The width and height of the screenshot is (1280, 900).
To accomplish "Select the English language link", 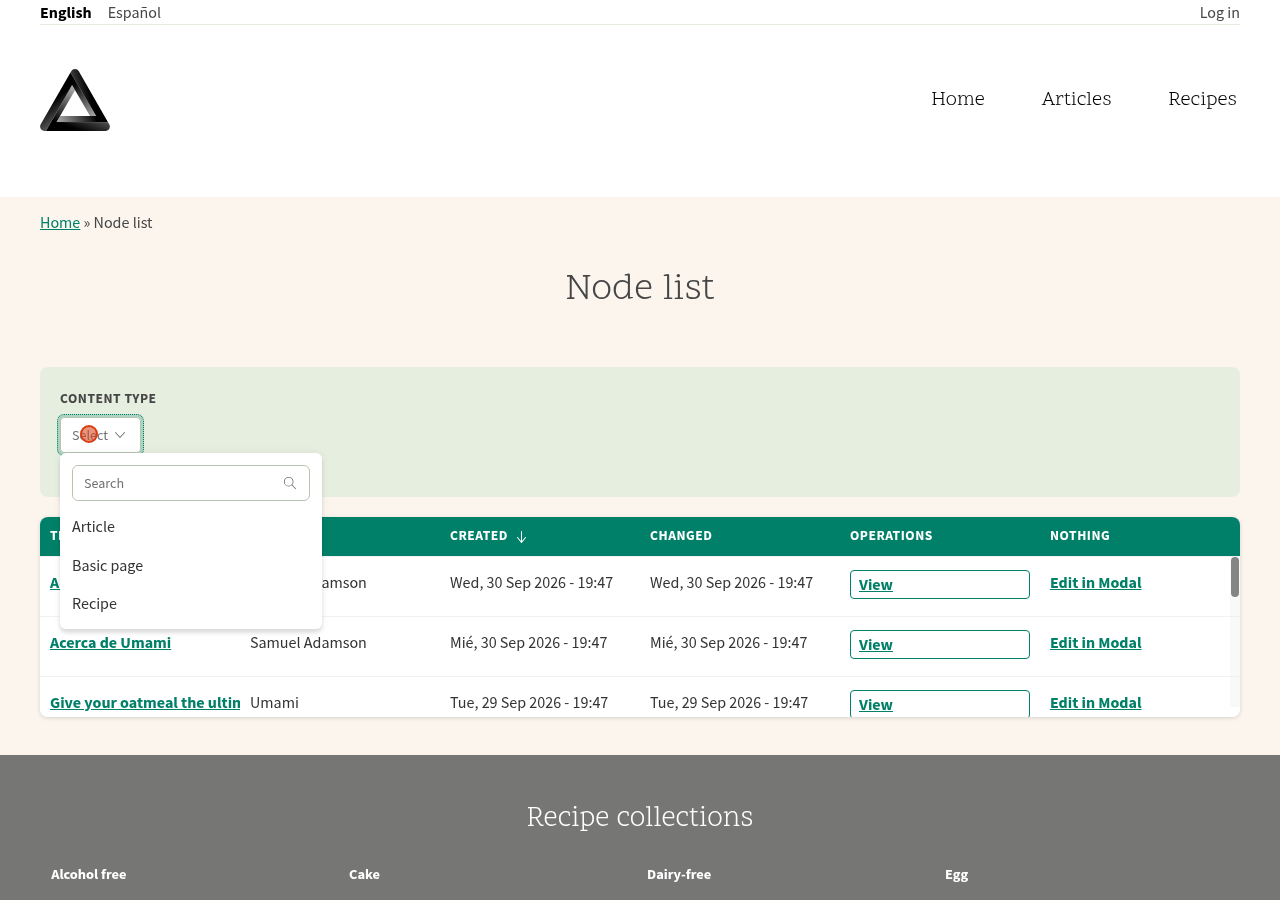I will 66,12.
